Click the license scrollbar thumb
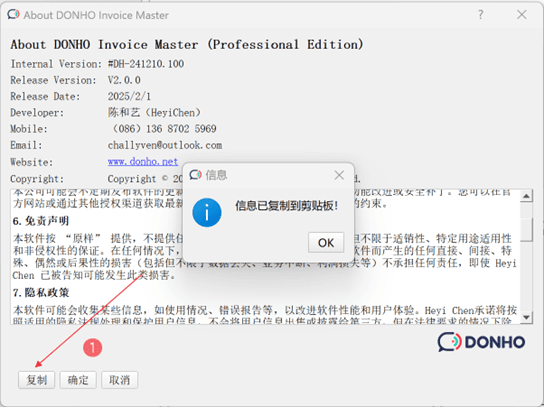Viewport: 544px width, 407px height. coord(526,229)
